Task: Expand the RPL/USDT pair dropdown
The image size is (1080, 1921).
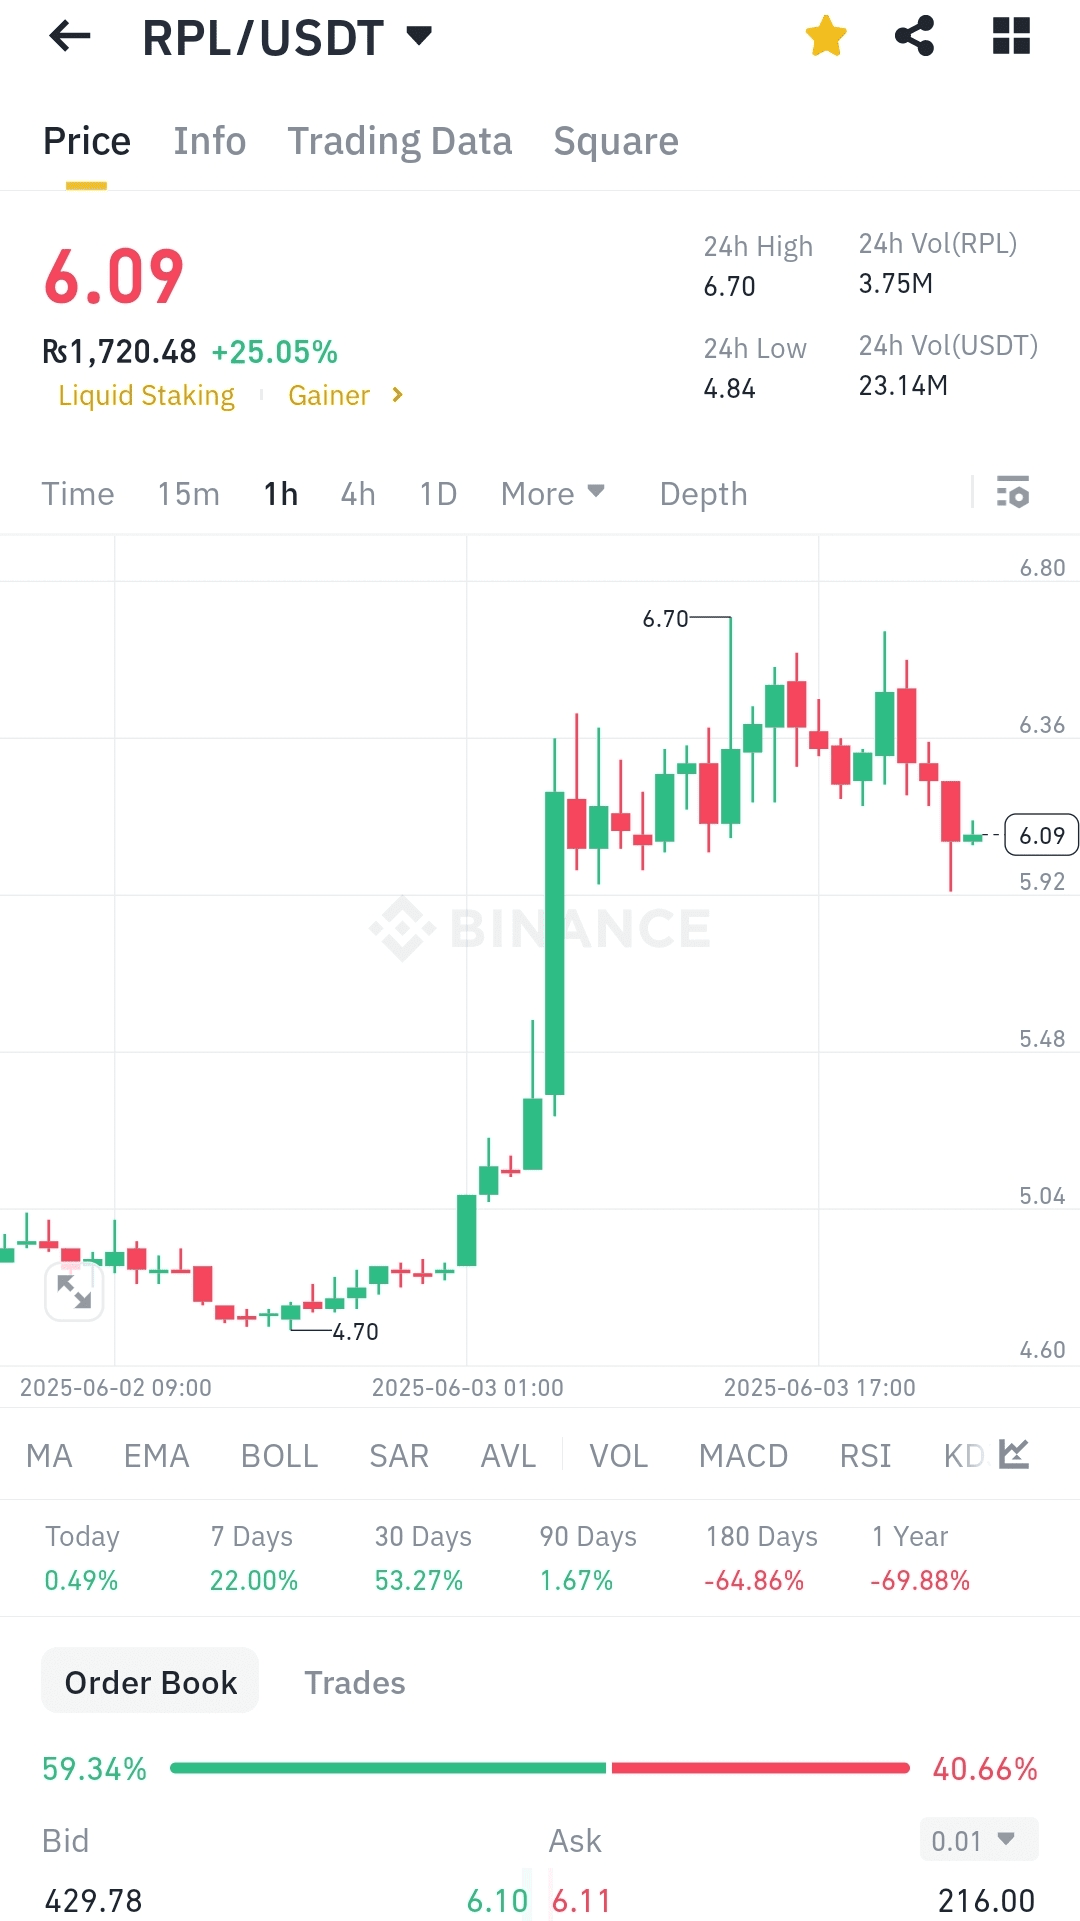Action: coord(419,37)
